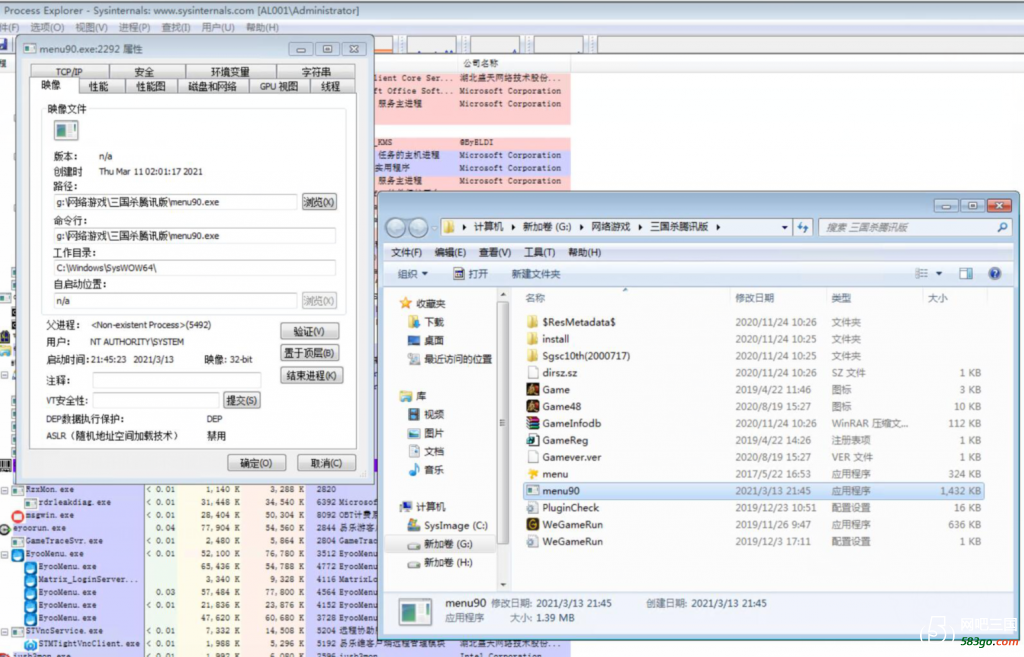Click 打开 in the Explorer toolbar

pos(471,274)
